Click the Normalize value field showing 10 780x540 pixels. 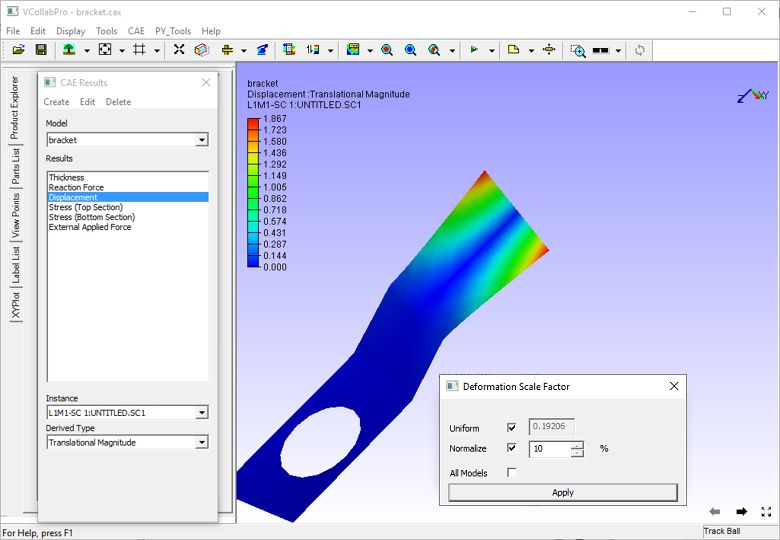pos(550,449)
